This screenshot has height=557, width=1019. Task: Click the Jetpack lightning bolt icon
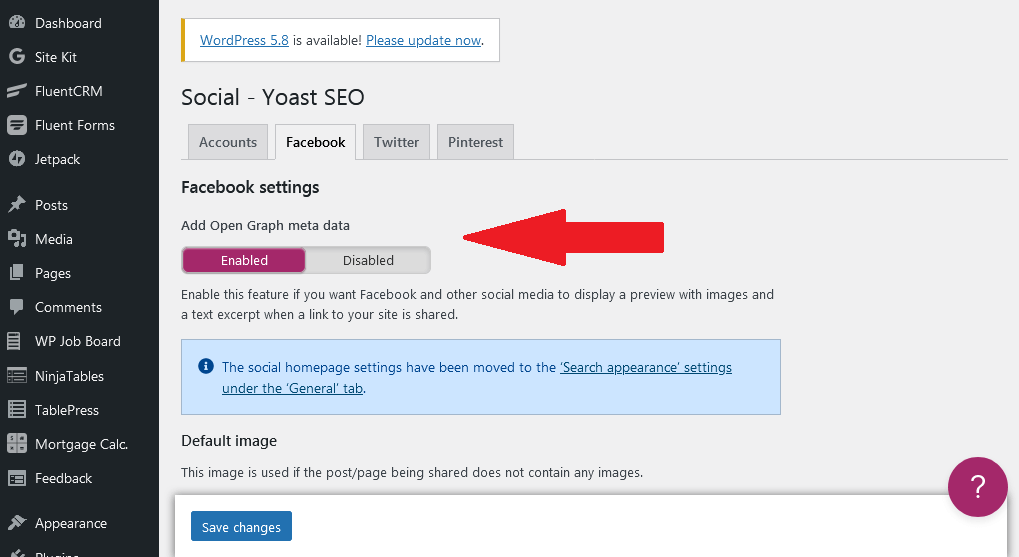pyautogui.click(x=16, y=159)
